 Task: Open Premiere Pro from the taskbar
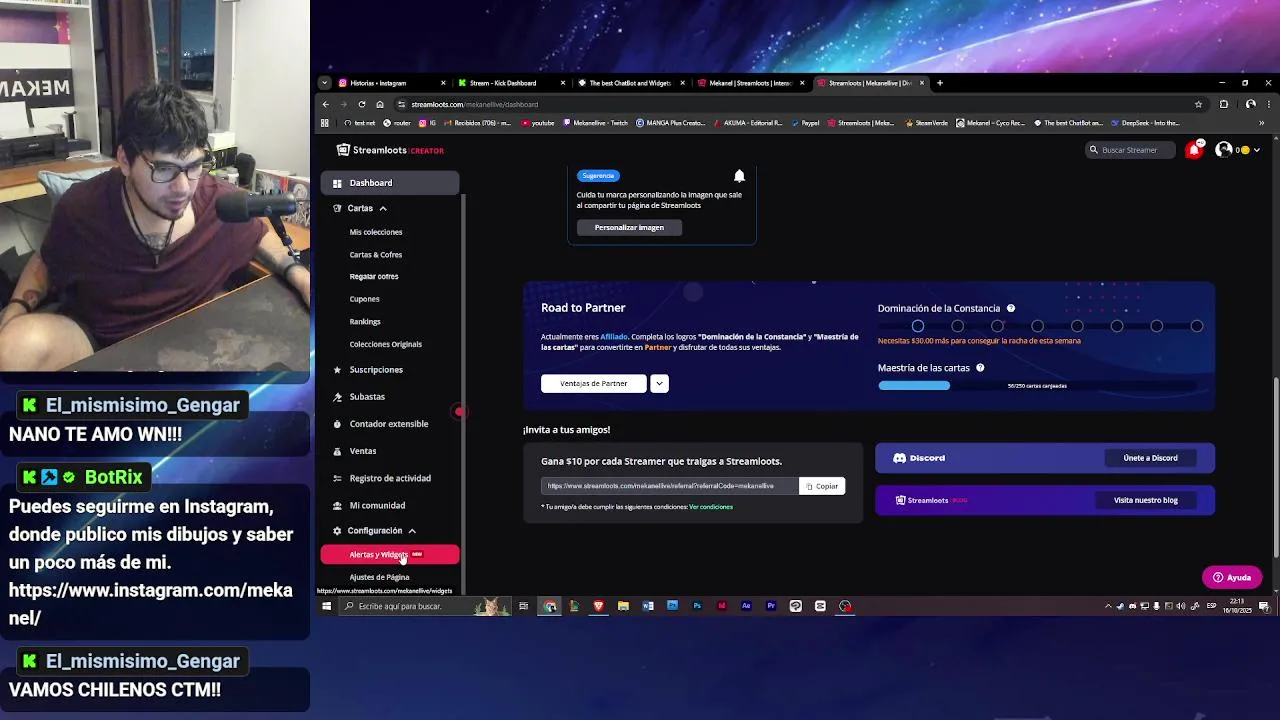click(771, 606)
